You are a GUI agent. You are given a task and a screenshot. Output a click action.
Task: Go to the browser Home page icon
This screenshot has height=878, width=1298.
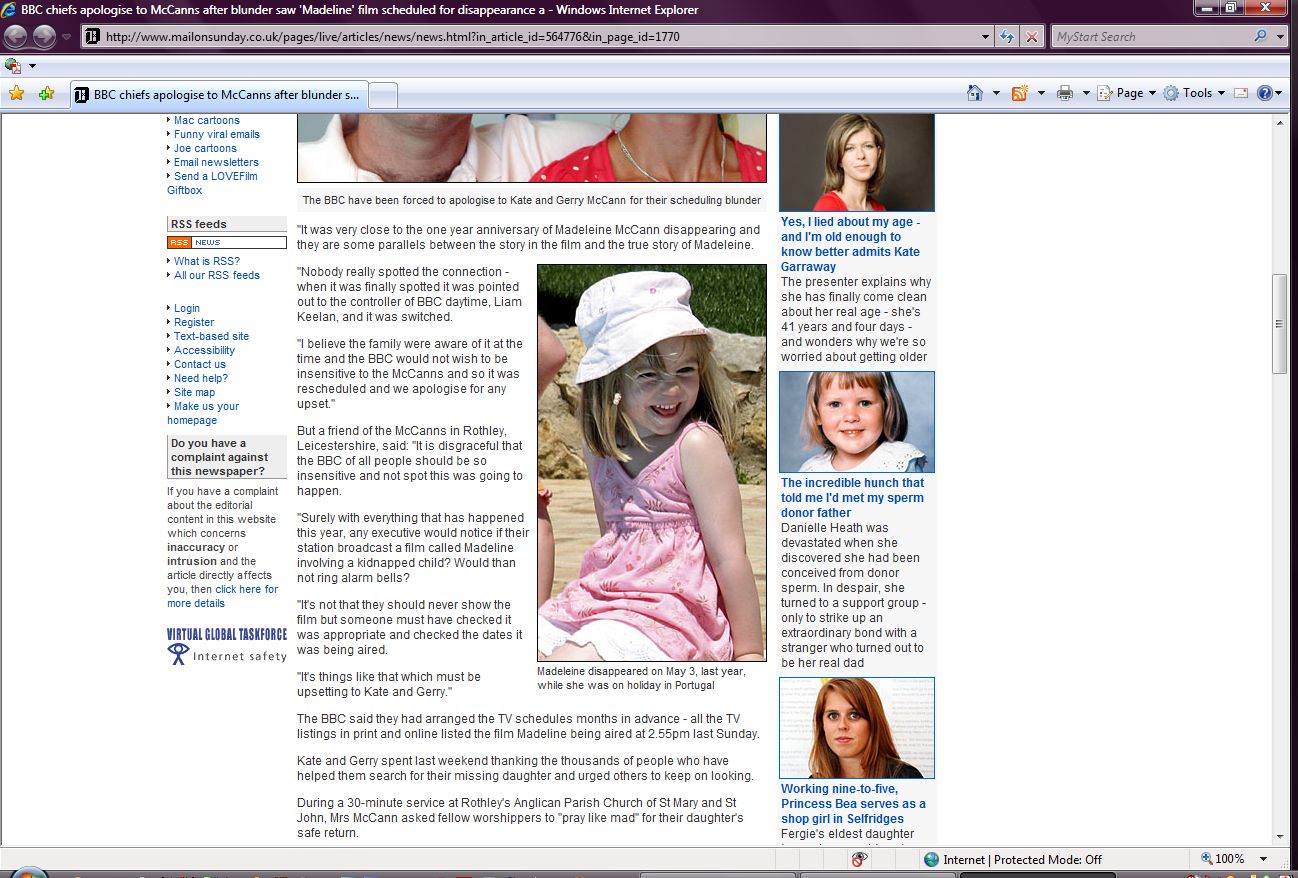(x=975, y=93)
